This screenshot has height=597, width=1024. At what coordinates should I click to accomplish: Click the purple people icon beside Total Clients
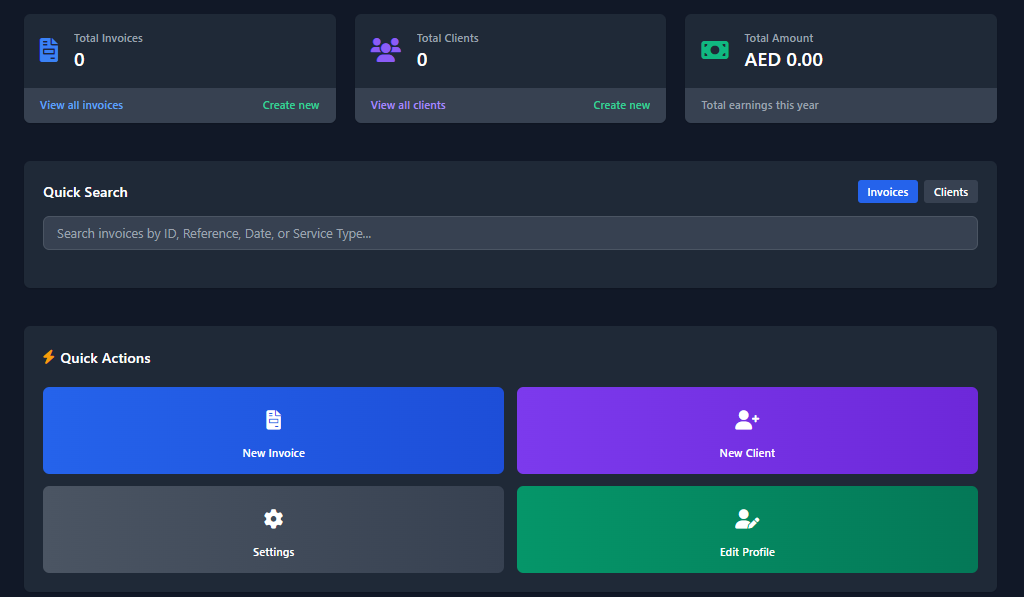[x=385, y=50]
